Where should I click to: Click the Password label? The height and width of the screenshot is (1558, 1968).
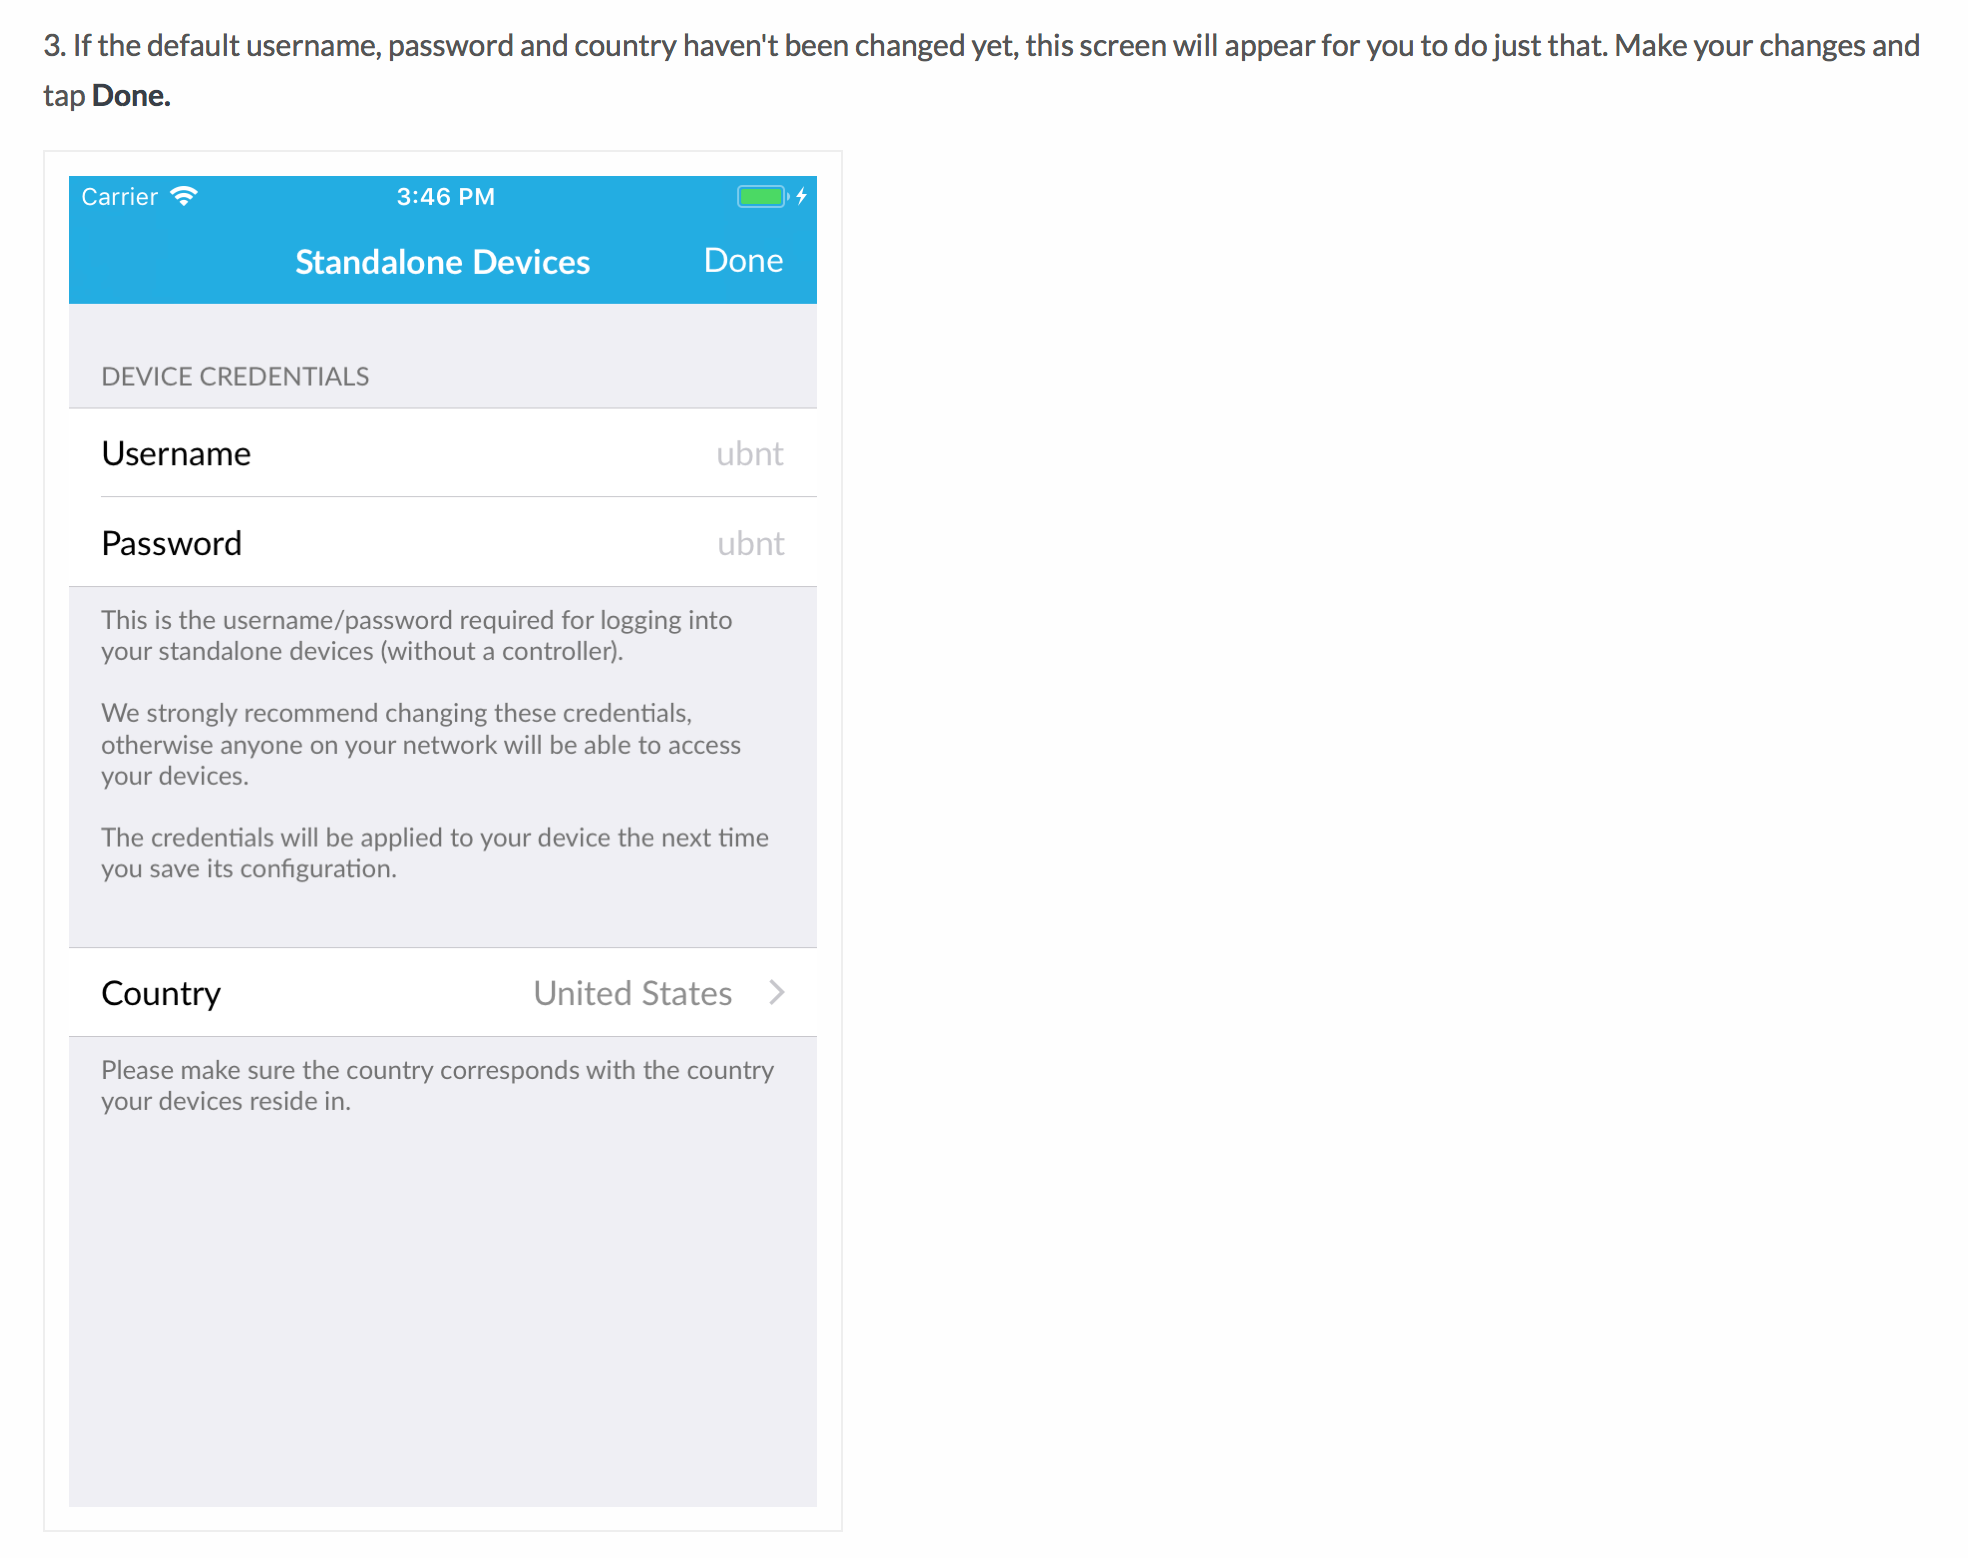coord(172,544)
